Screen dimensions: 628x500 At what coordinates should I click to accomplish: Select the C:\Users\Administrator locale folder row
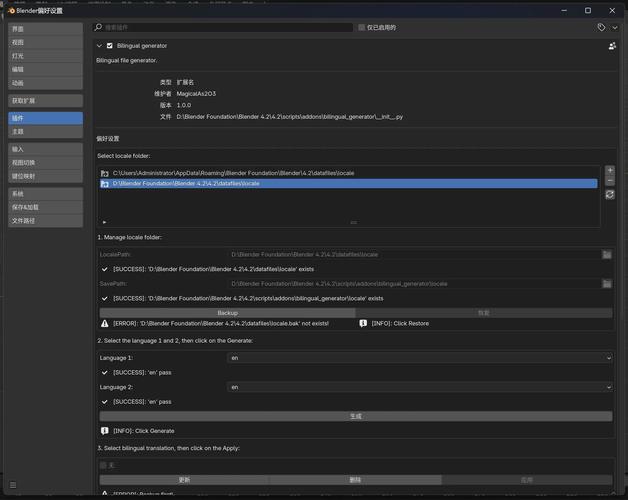tap(348, 173)
